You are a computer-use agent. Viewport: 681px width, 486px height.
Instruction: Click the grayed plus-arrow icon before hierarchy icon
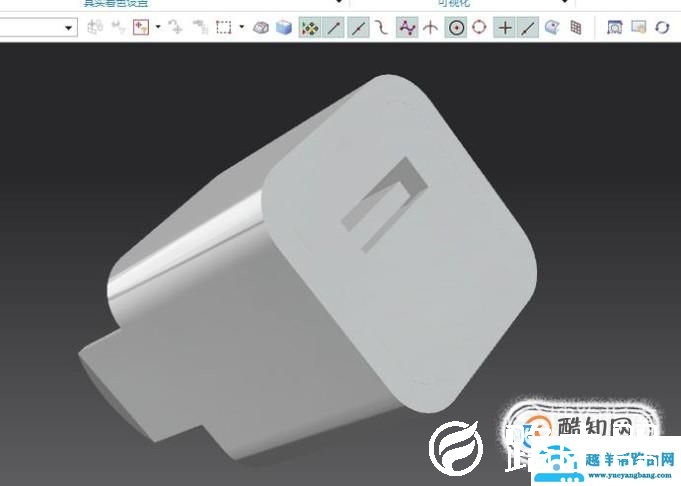pyautogui.click(x=176, y=27)
